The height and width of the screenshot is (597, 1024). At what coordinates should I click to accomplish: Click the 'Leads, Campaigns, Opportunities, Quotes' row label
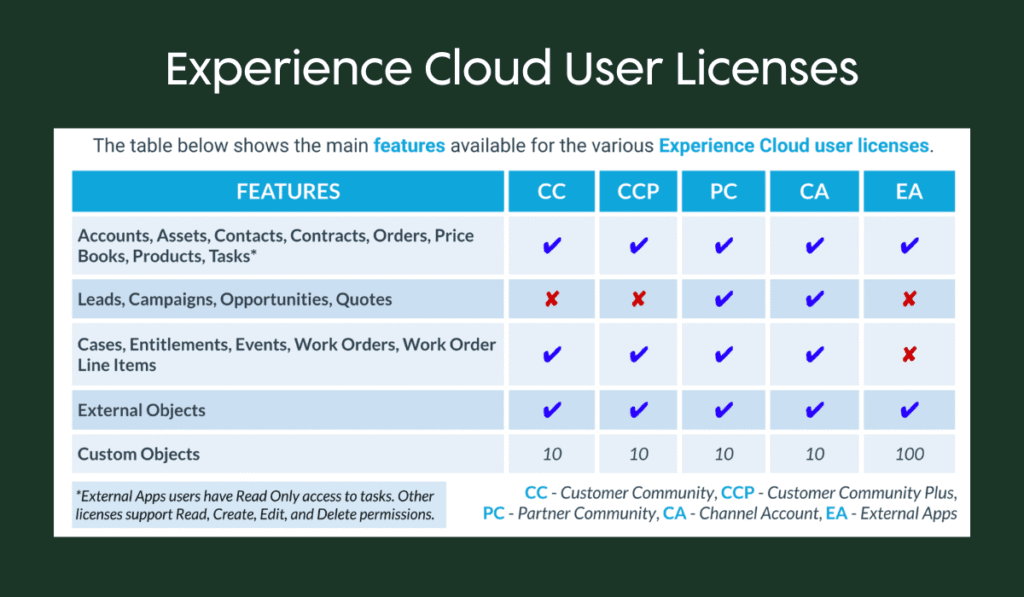tap(234, 299)
